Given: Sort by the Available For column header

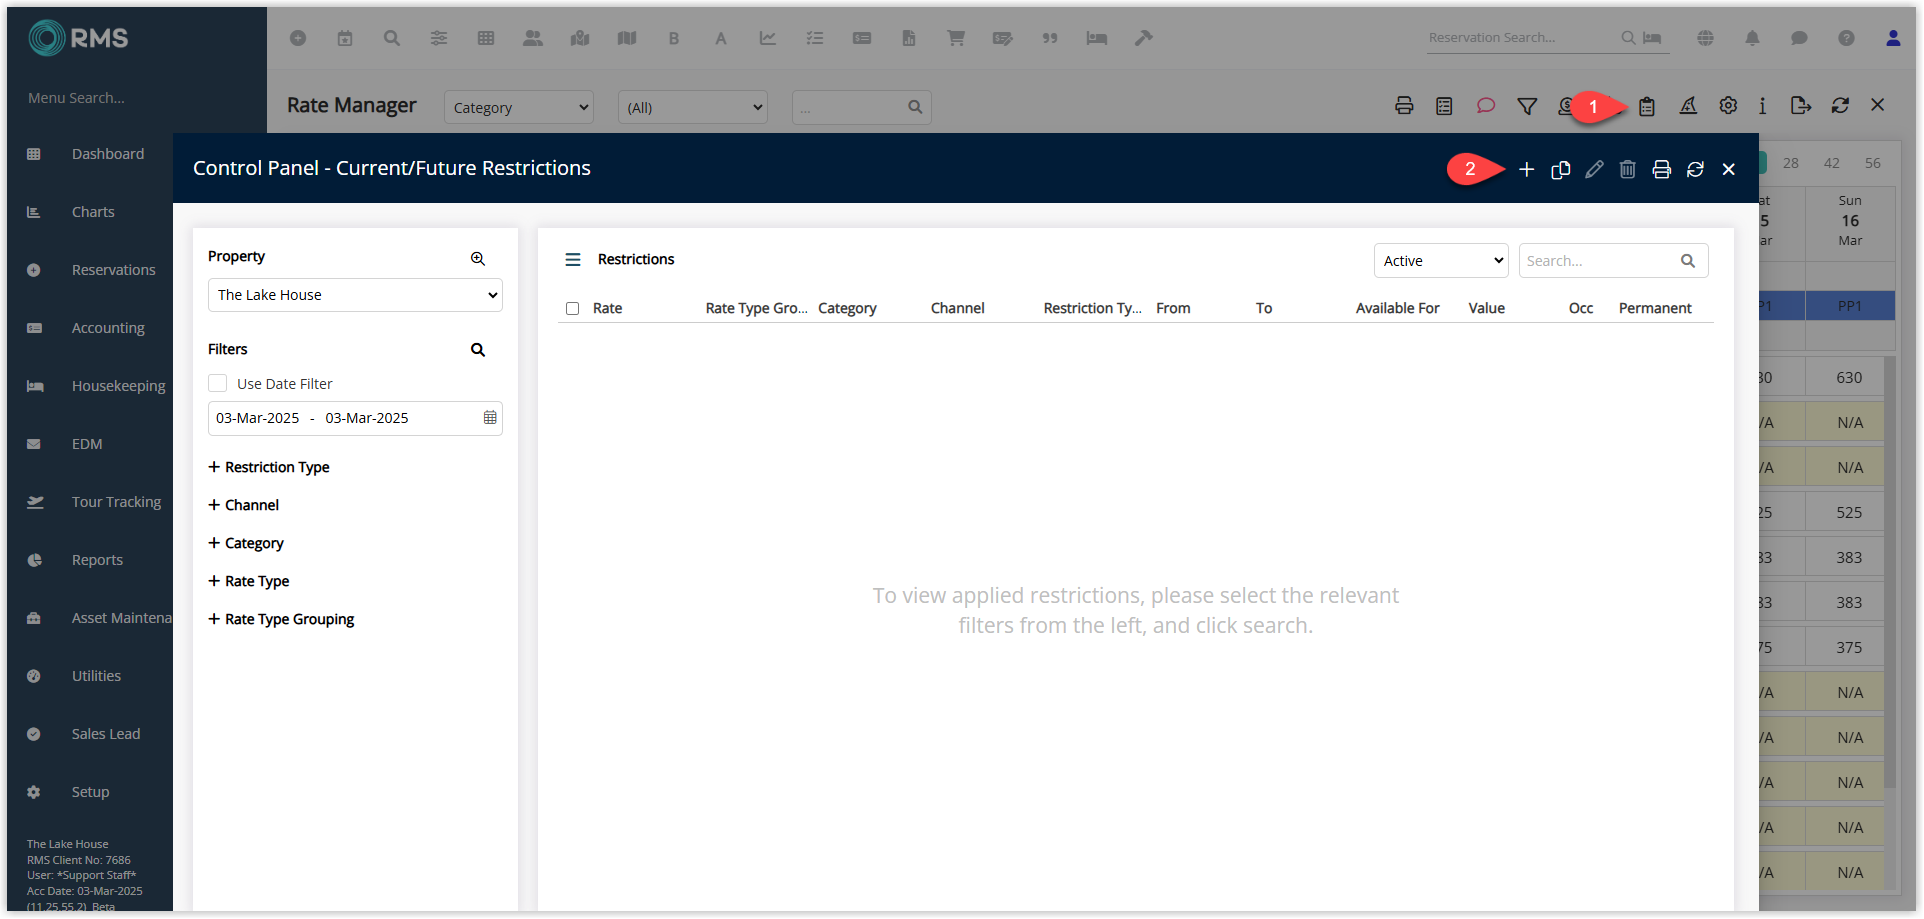Looking at the screenshot, I should coord(1397,309).
